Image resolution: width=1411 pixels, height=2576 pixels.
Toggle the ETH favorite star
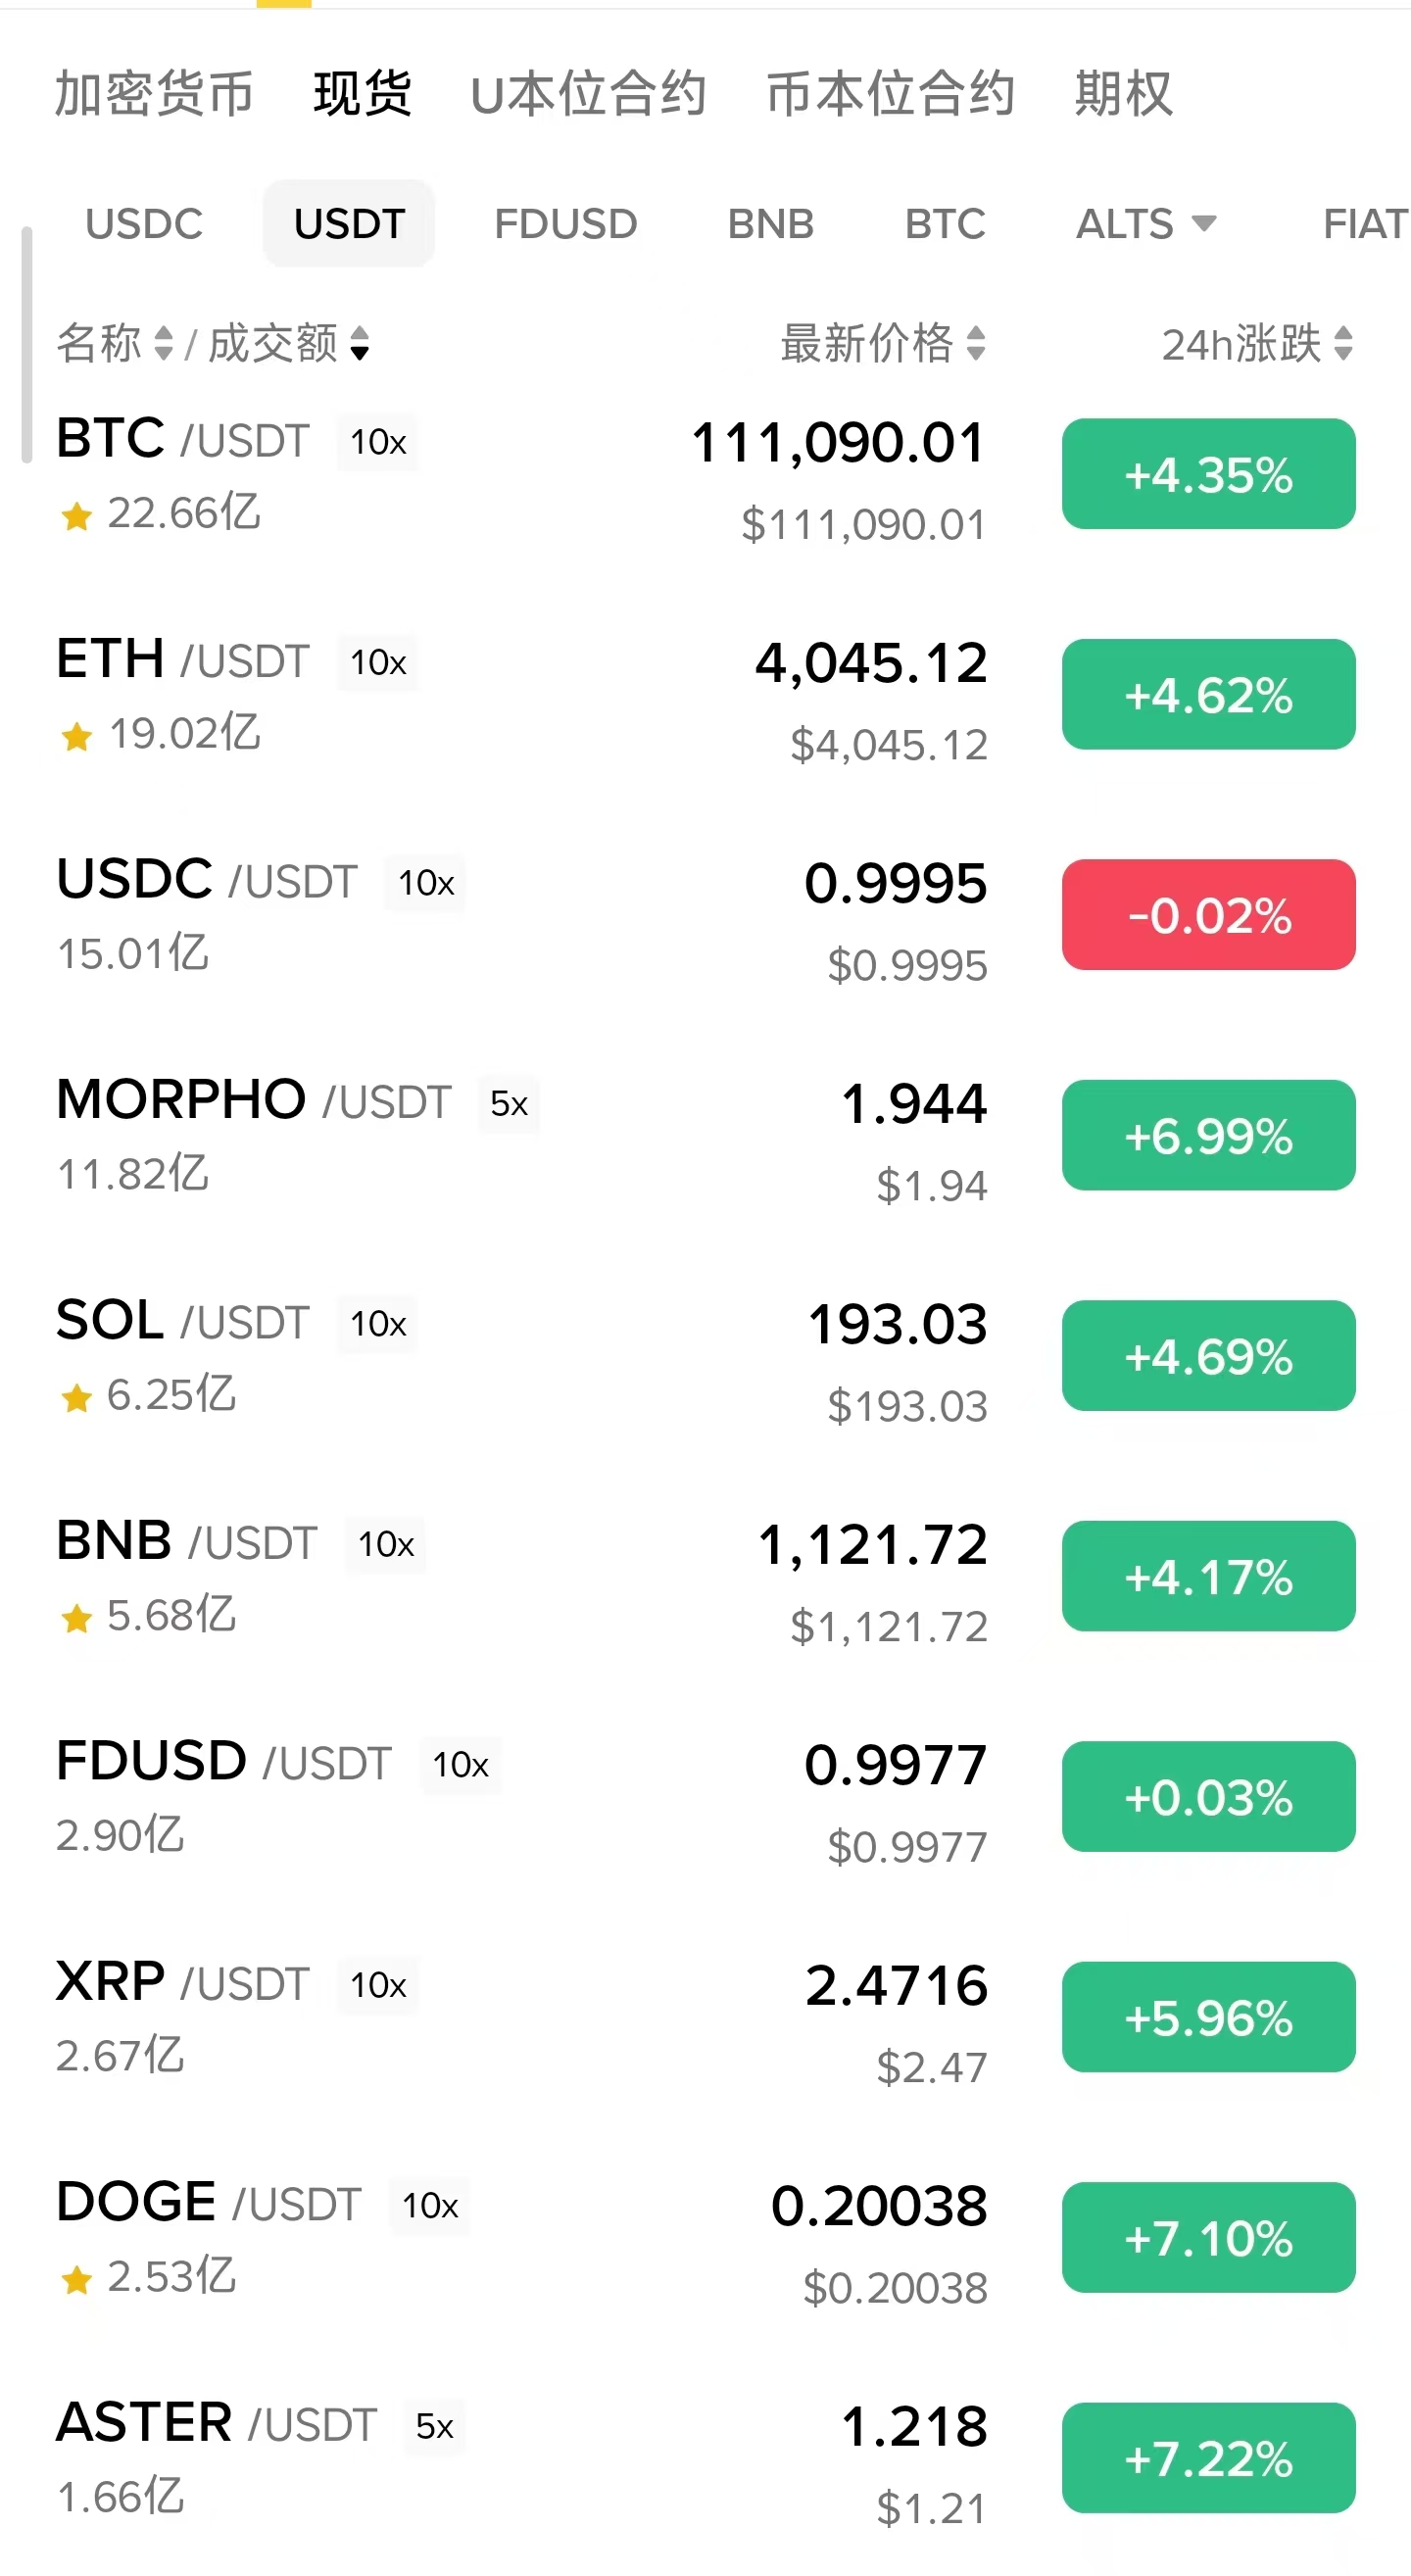[76, 737]
